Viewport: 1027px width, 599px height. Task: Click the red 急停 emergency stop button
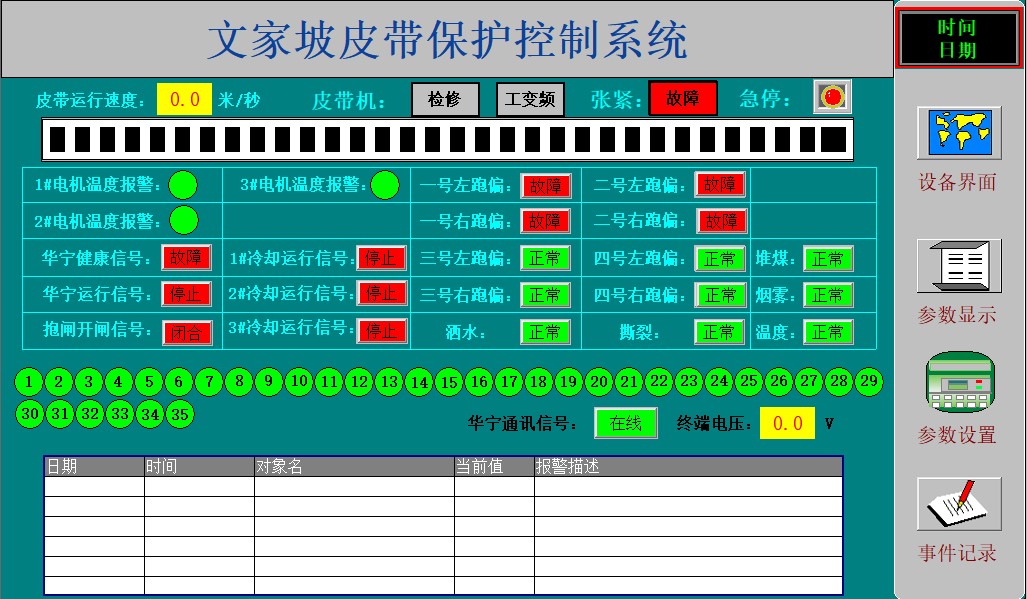[x=832, y=98]
